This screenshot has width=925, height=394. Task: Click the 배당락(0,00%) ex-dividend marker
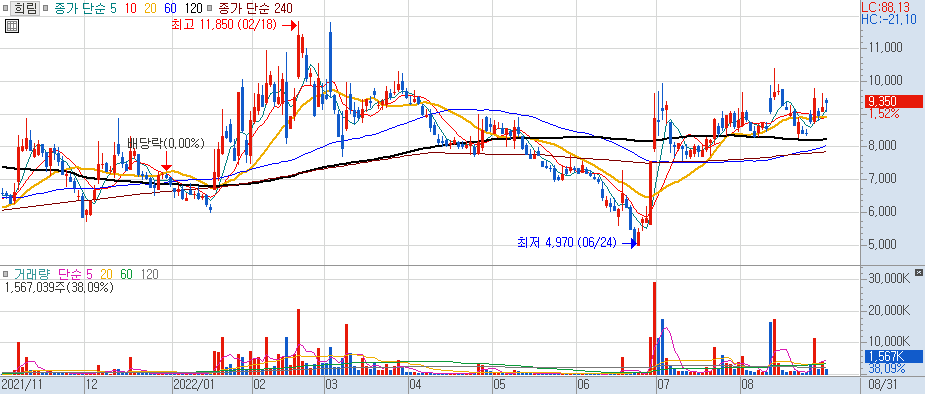[166, 143]
